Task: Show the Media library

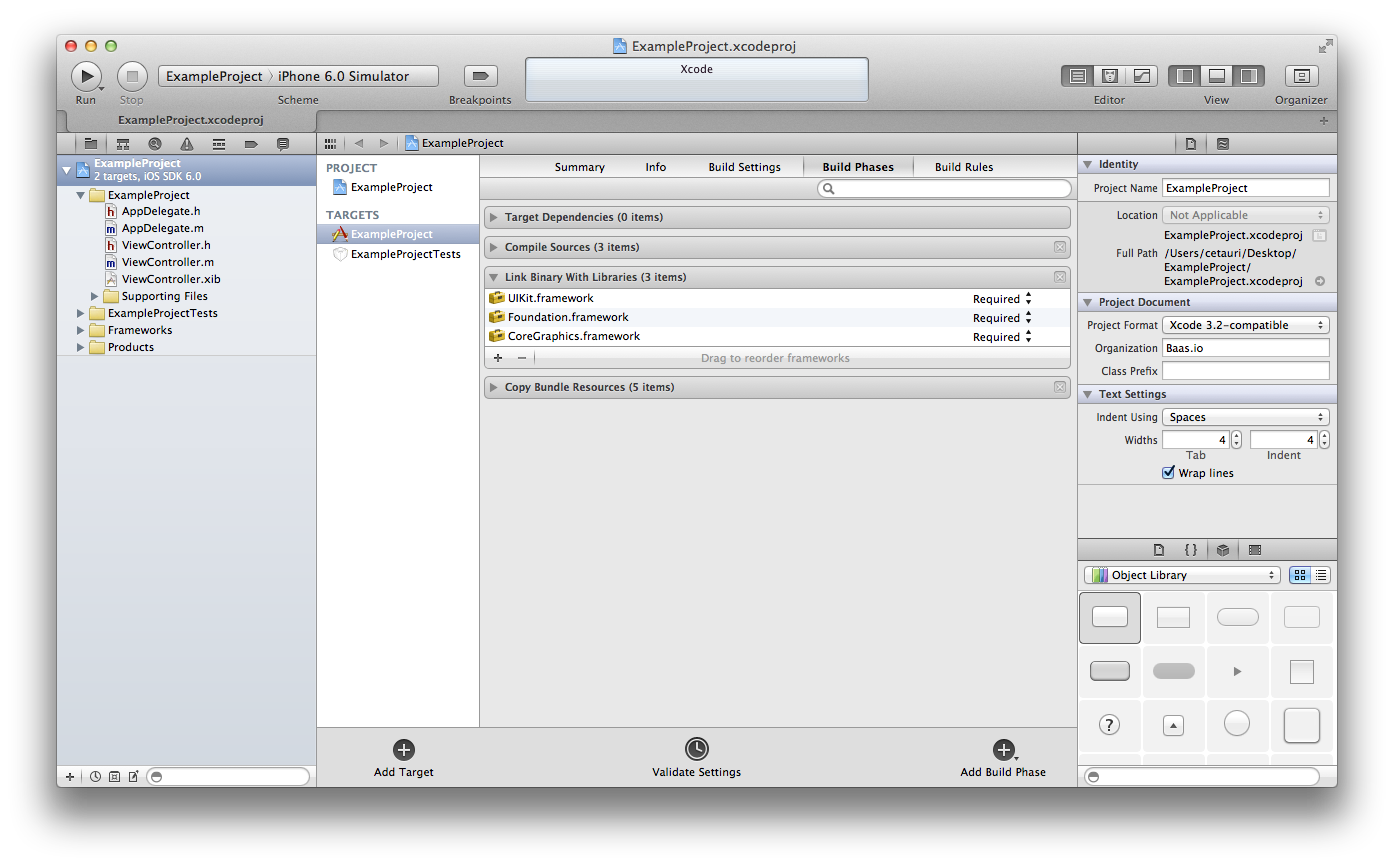Action: click(1255, 550)
